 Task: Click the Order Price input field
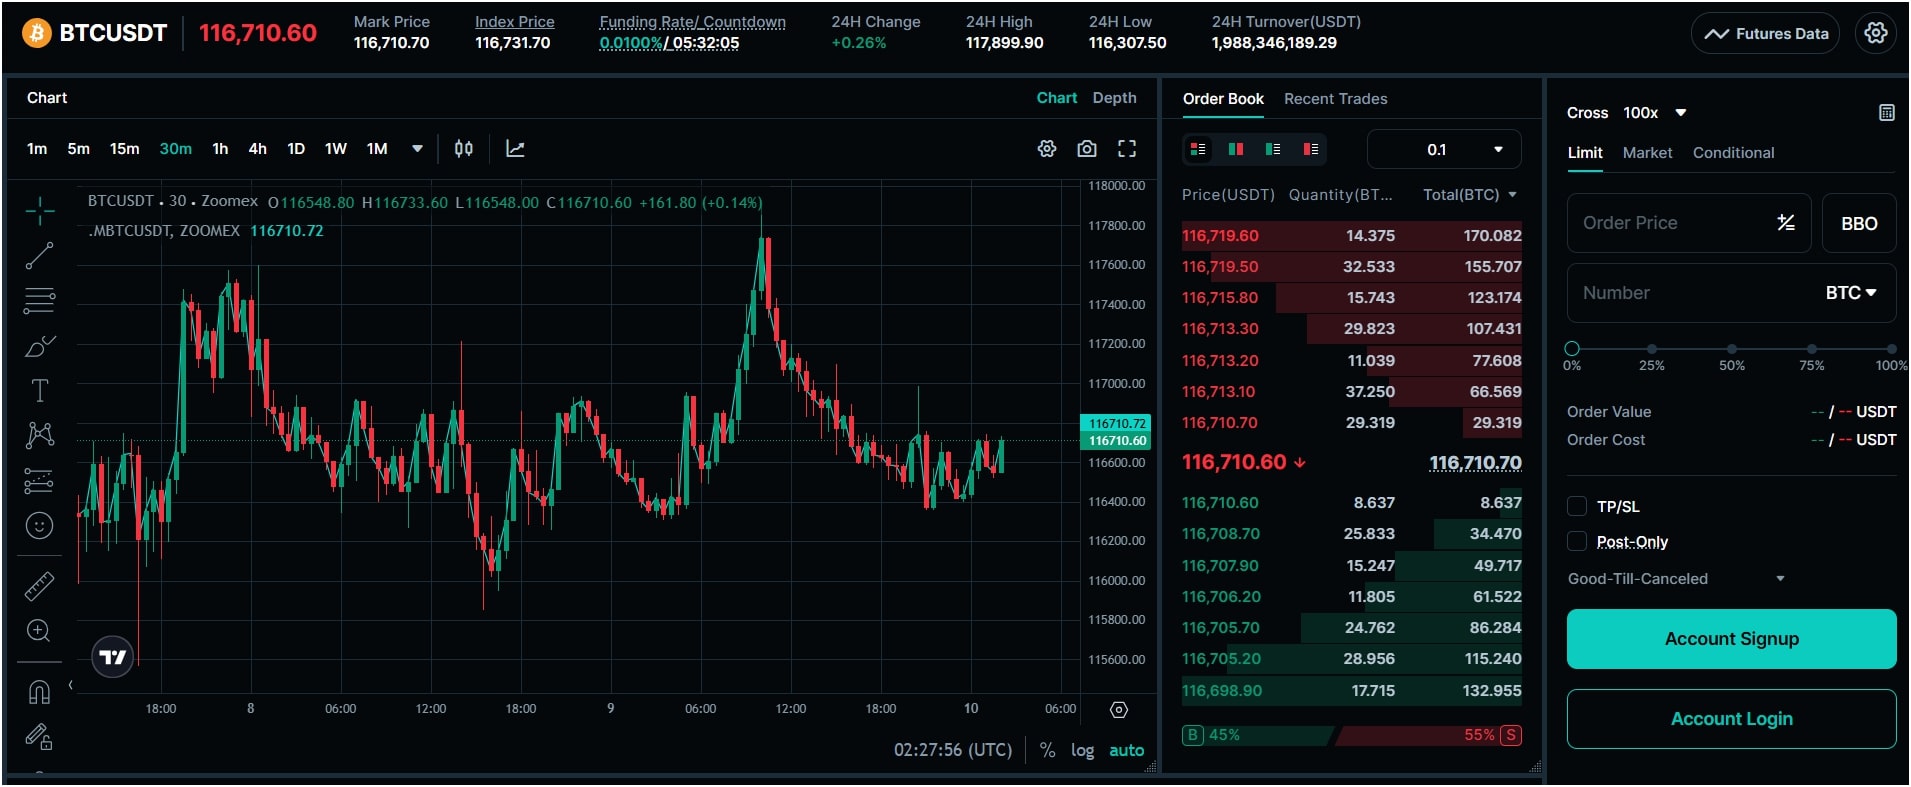click(x=1688, y=223)
